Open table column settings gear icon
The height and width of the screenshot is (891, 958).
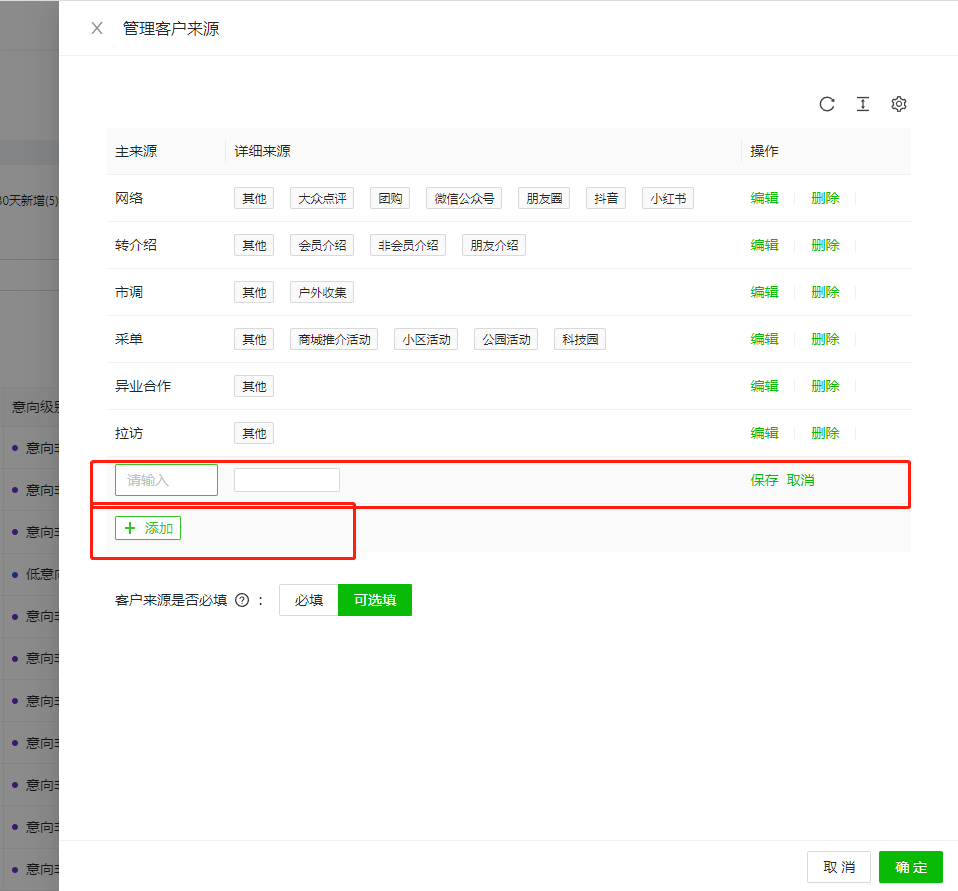(899, 104)
